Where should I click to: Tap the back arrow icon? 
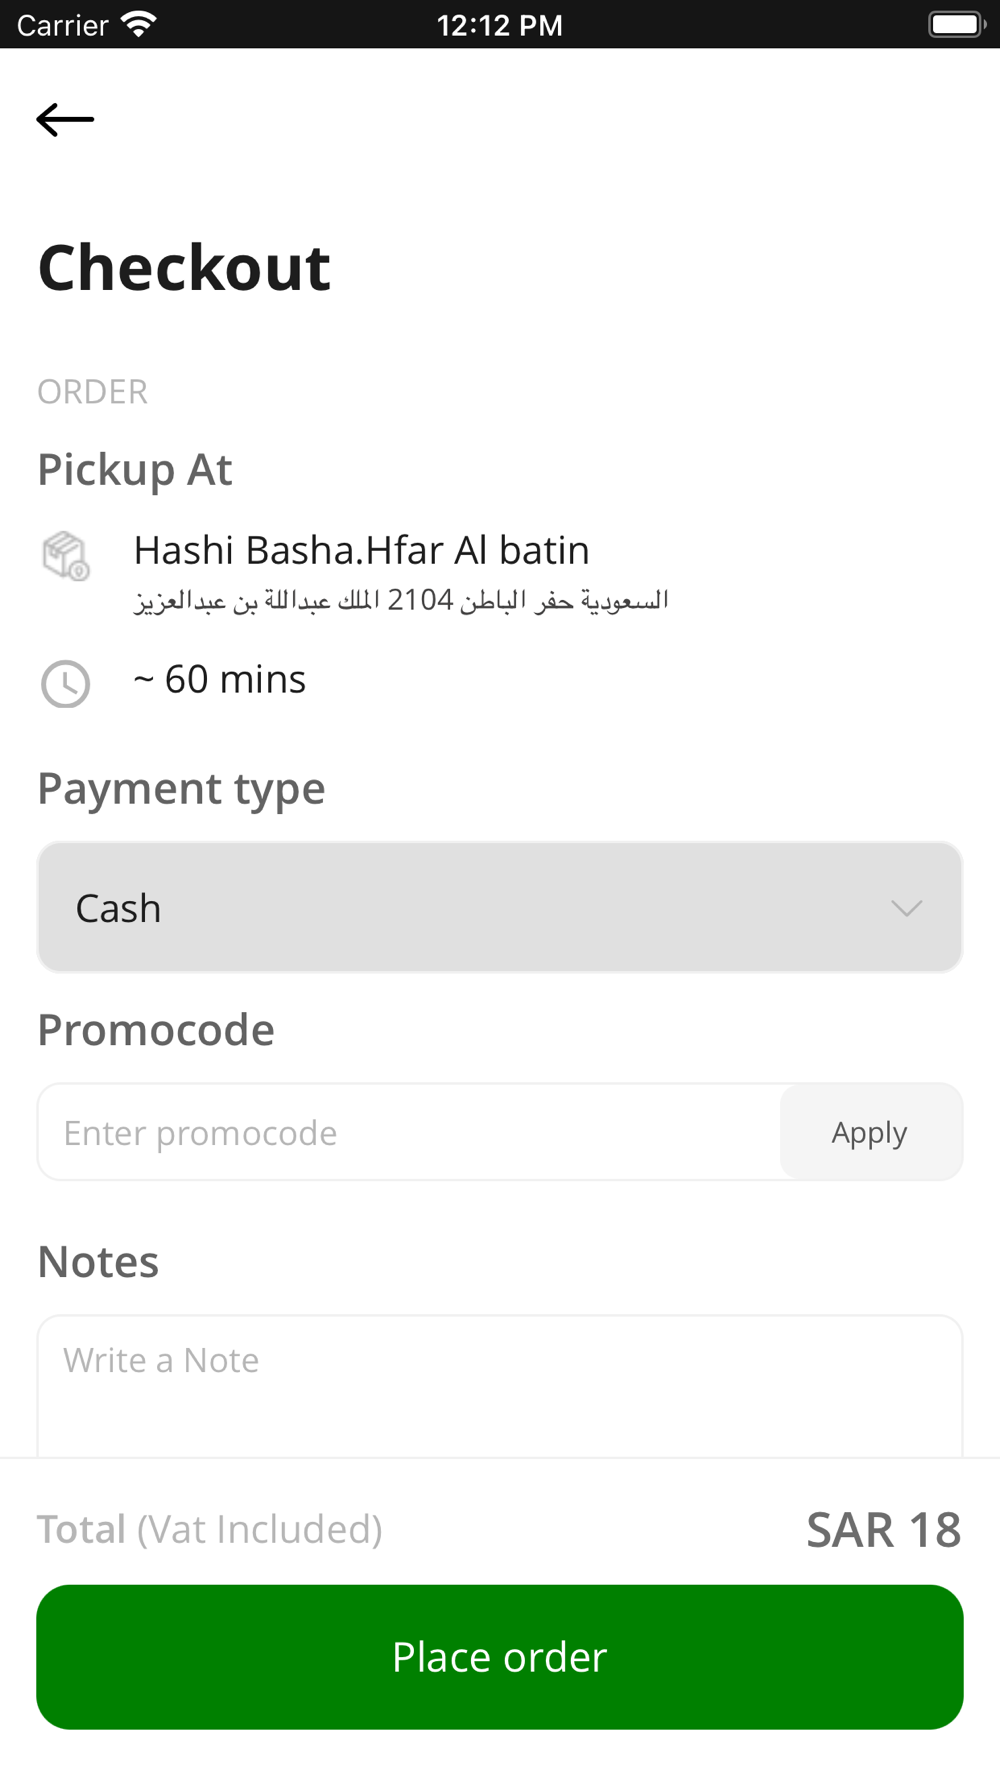click(x=65, y=119)
